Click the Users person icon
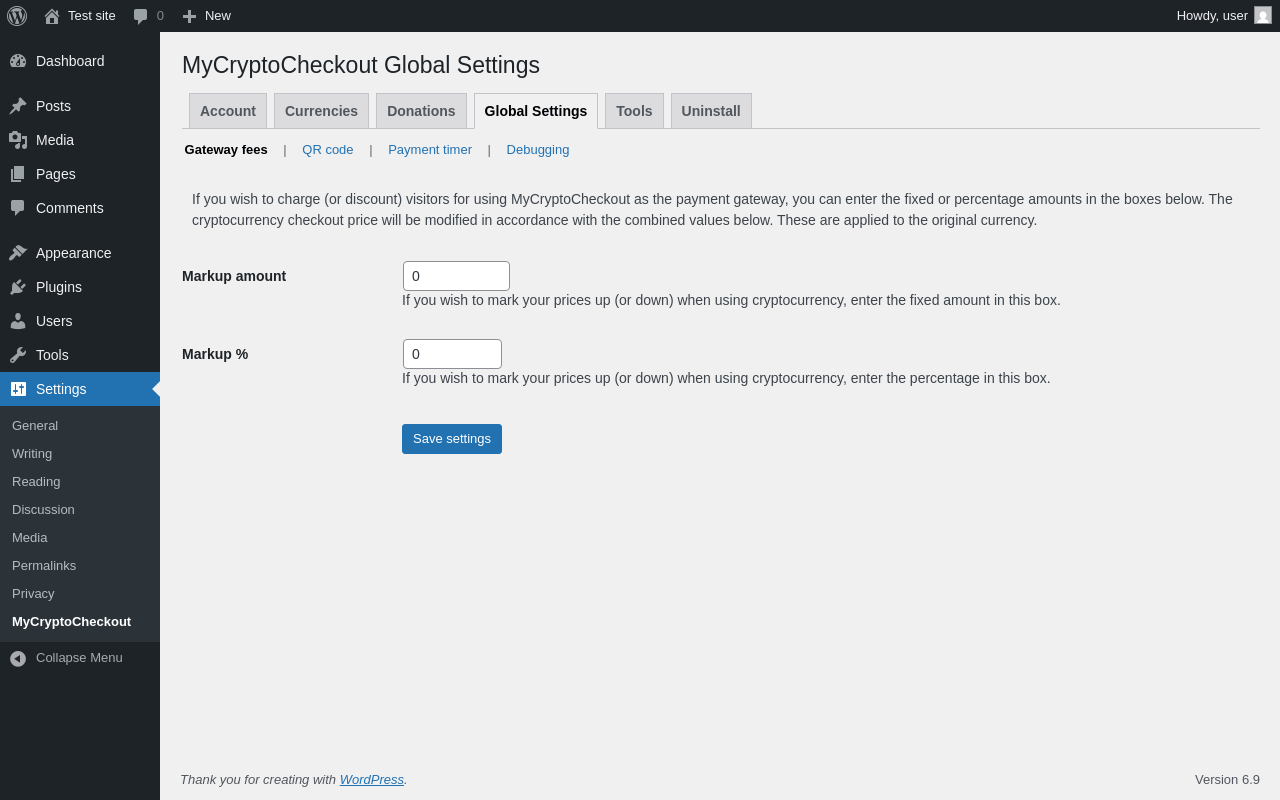Screen dimensions: 1280x800 pyautogui.click(x=18, y=321)
